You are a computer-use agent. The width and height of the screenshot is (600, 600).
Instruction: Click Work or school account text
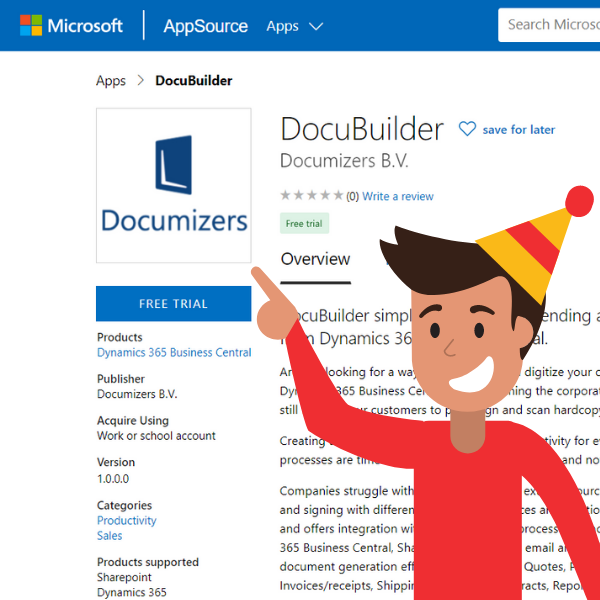pos(156,436)
